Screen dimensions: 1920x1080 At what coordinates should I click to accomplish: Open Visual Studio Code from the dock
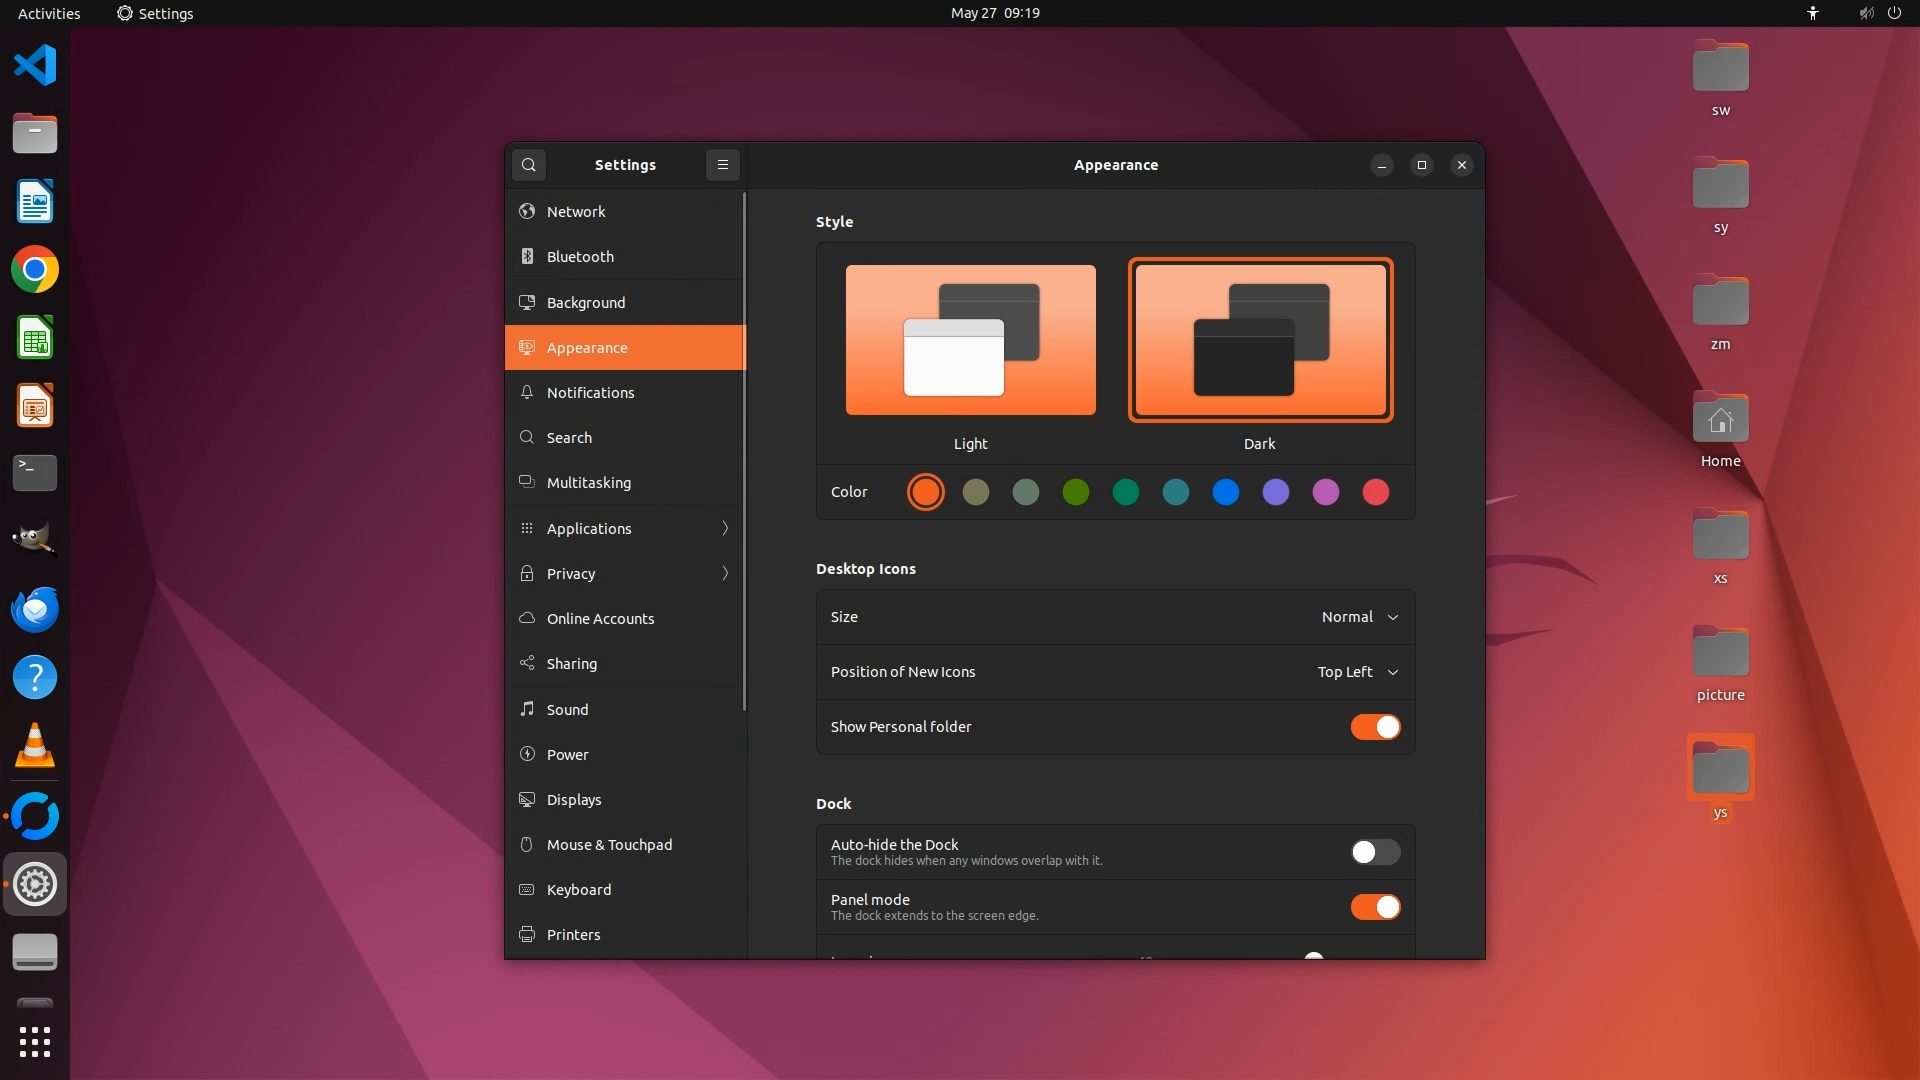[x=35, y=66]
